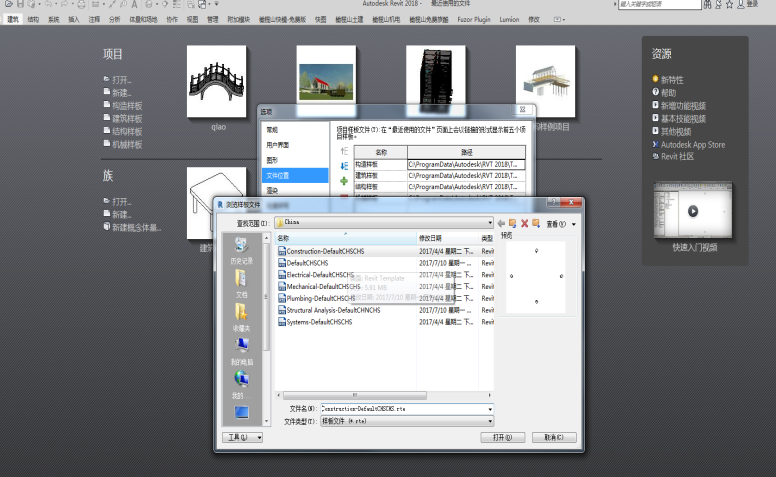Viewport: 776px width, 477px height.
Task: Click 机械样板 mechanical template link
Action: click(123, 144)
